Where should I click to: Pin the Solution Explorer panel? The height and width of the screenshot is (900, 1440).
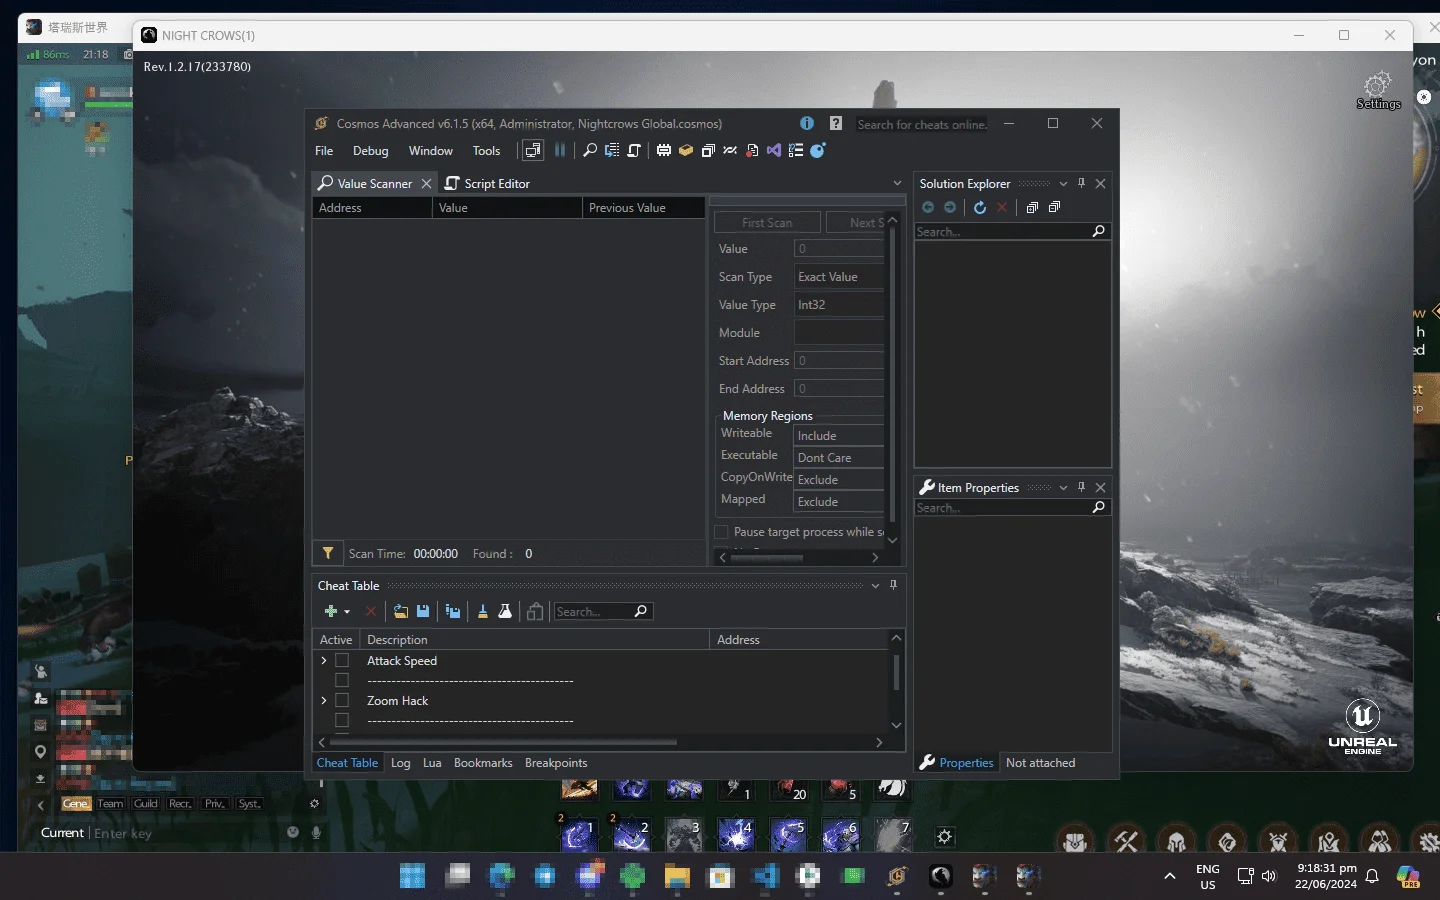1081,183
